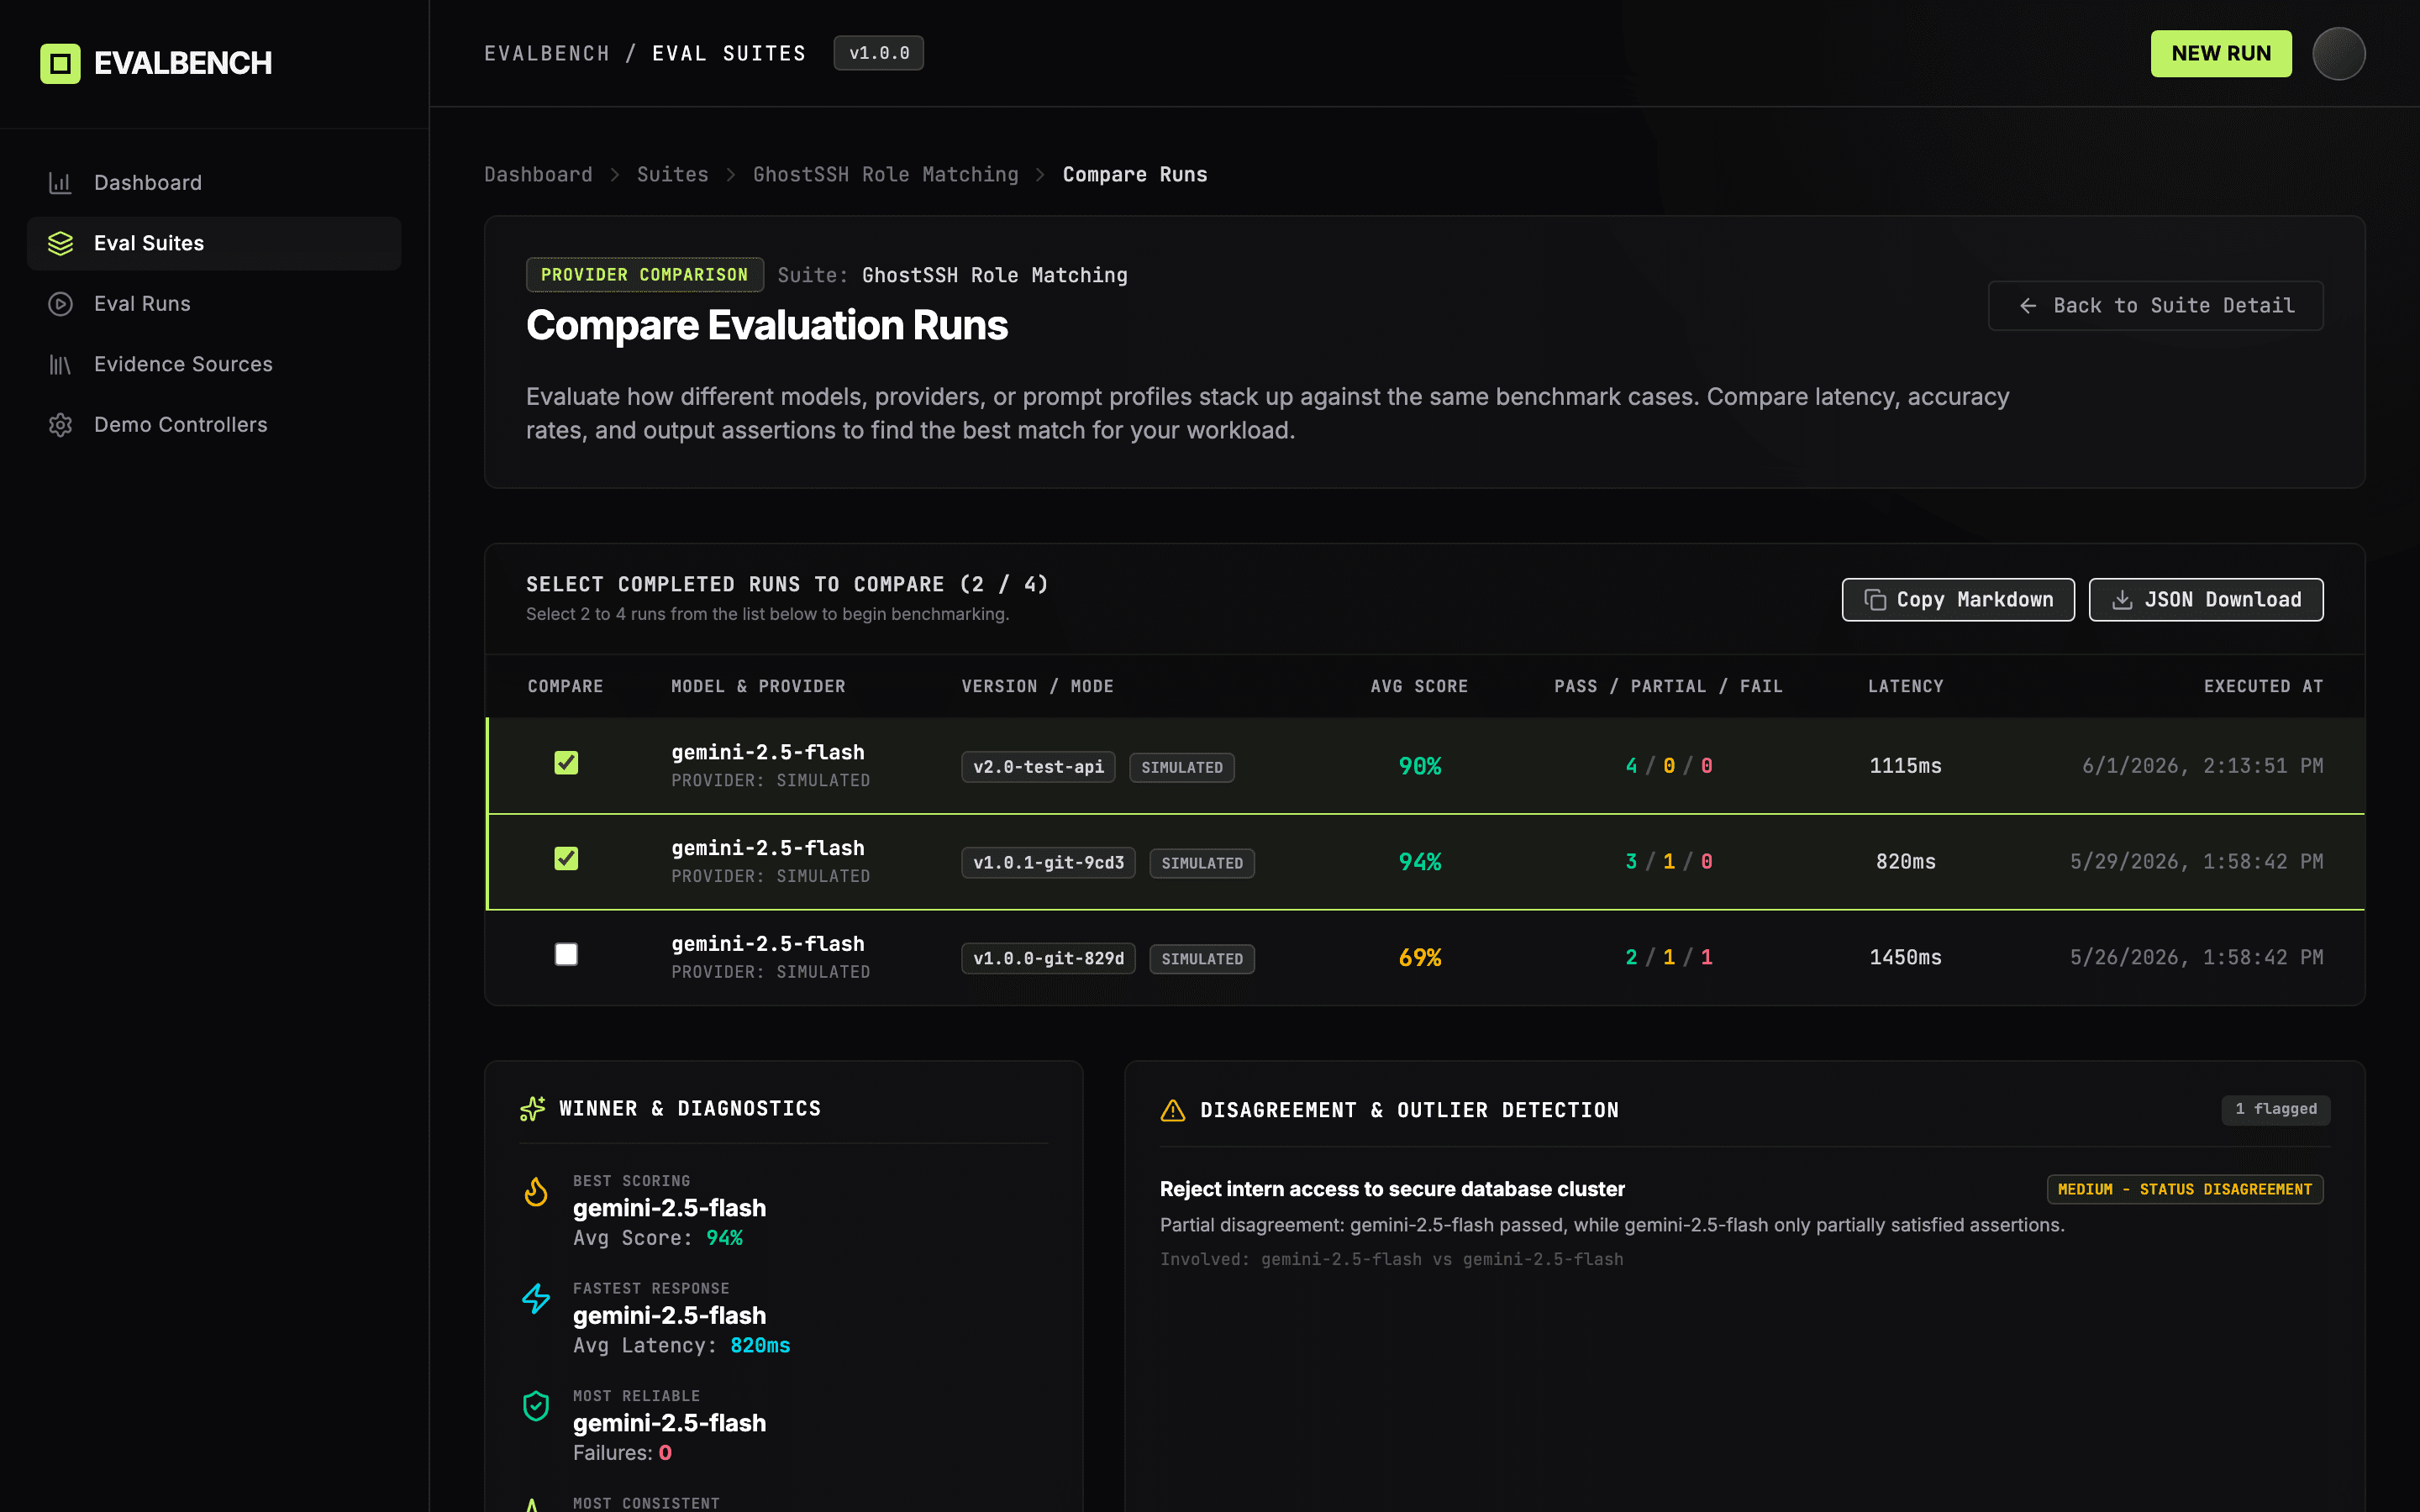Click the 69% average score
Screen dimensions: 2420x1512
click(1419, 958)
